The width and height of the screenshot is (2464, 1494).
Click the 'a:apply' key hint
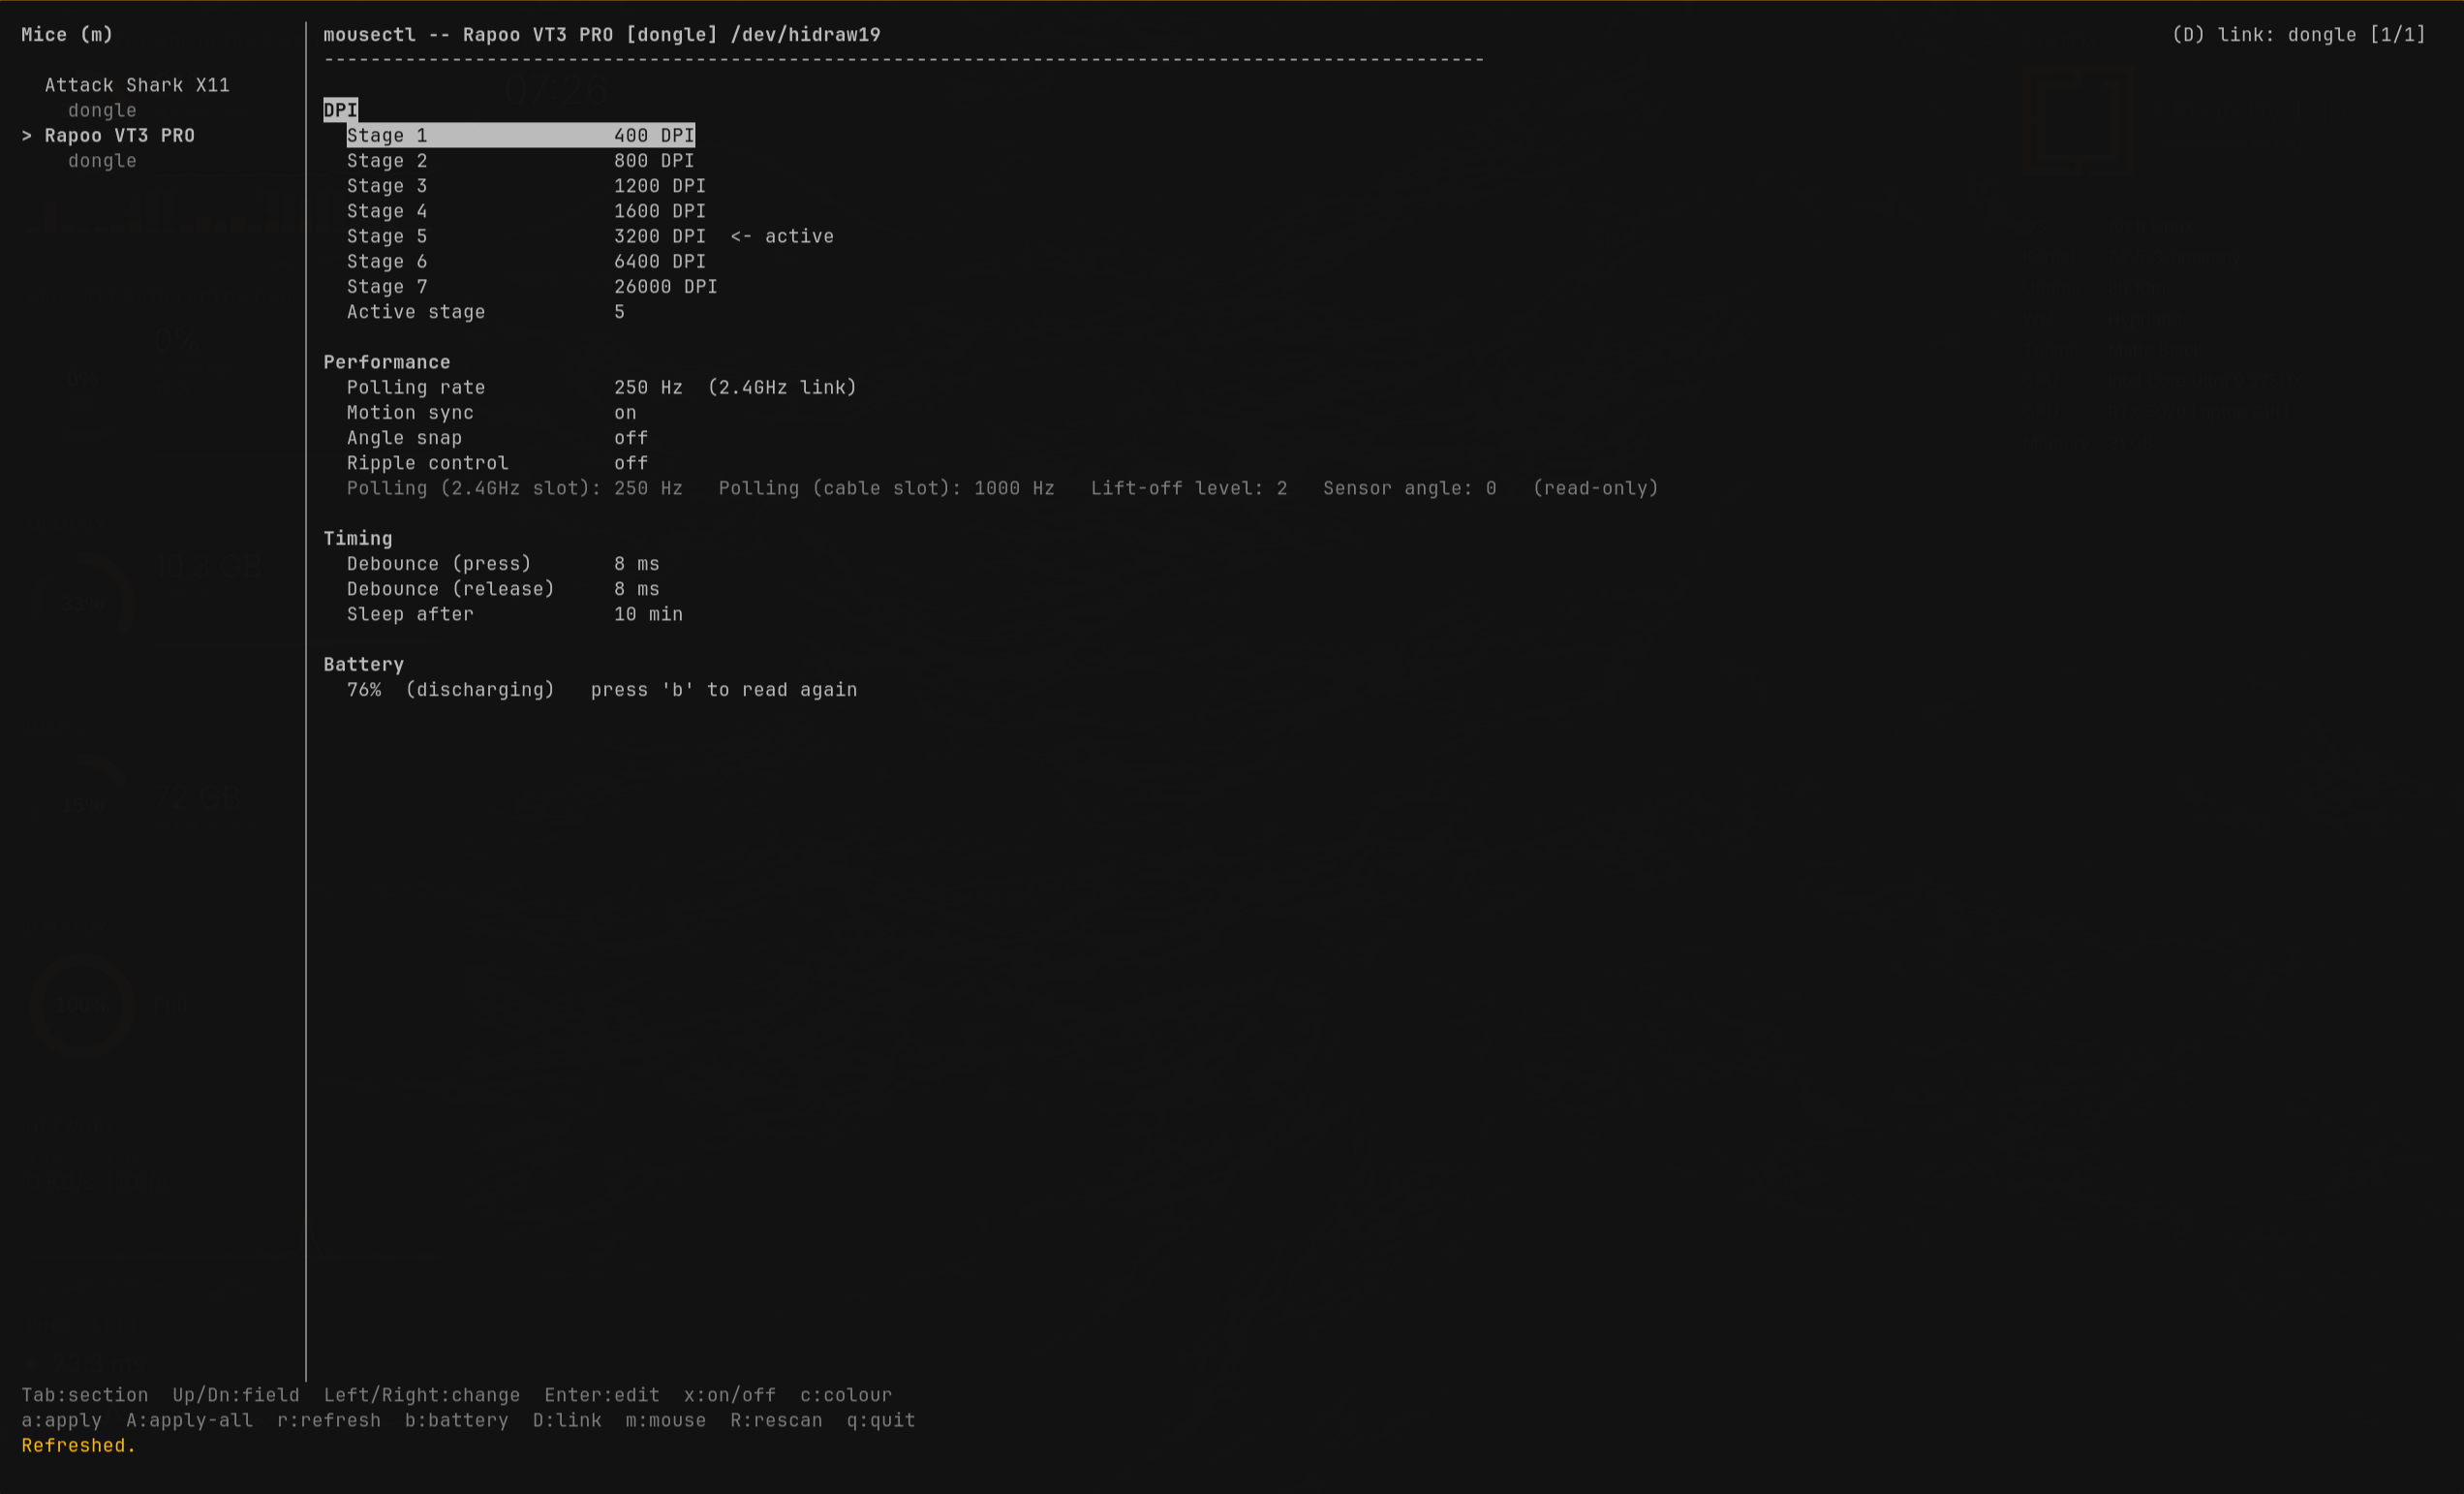(x=62, y=1420)
